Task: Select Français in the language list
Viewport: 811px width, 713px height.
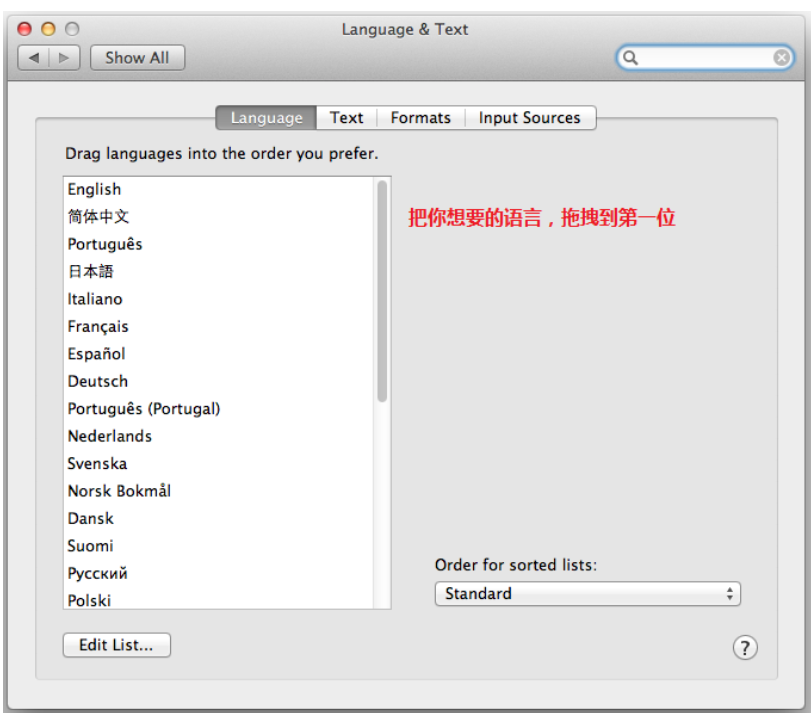Action: [98, 326]
